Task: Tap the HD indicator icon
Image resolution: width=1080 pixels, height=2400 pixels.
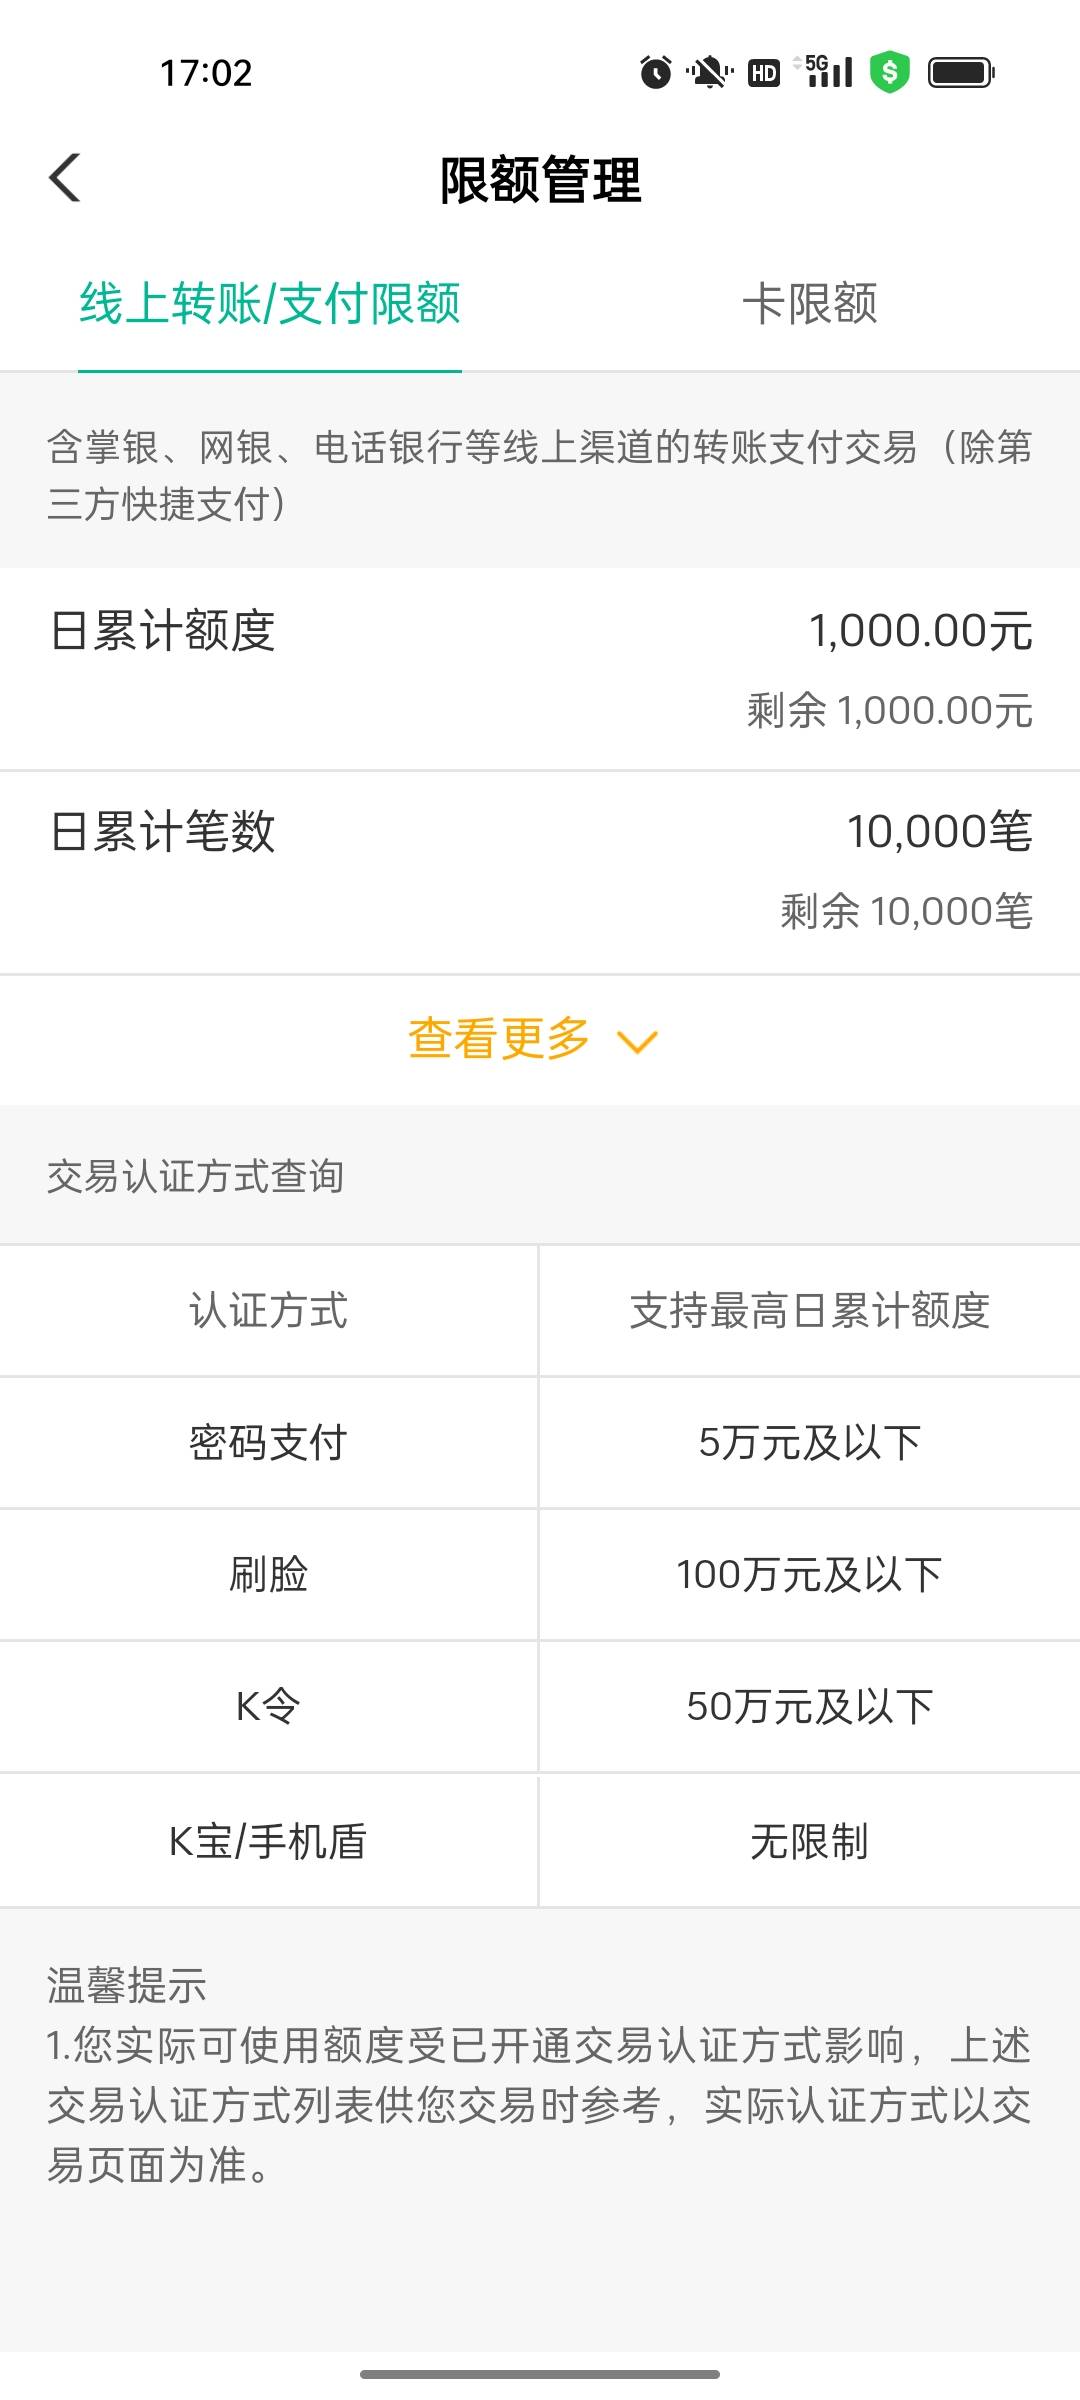Action: 764,72
